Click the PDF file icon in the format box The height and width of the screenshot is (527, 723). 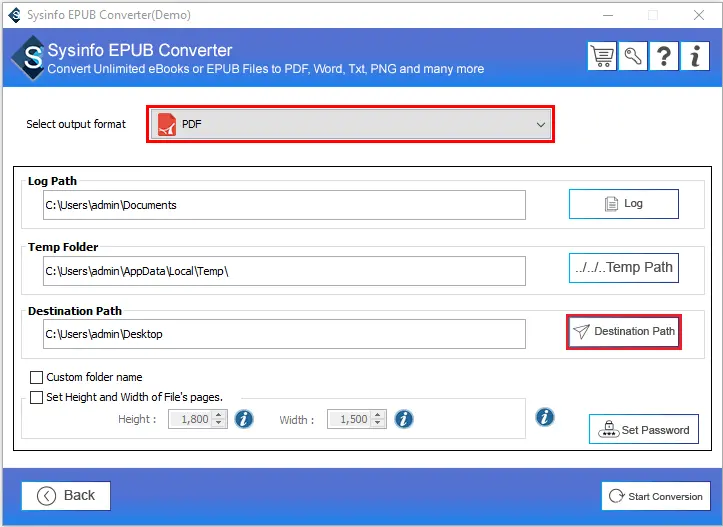[167, 124]
